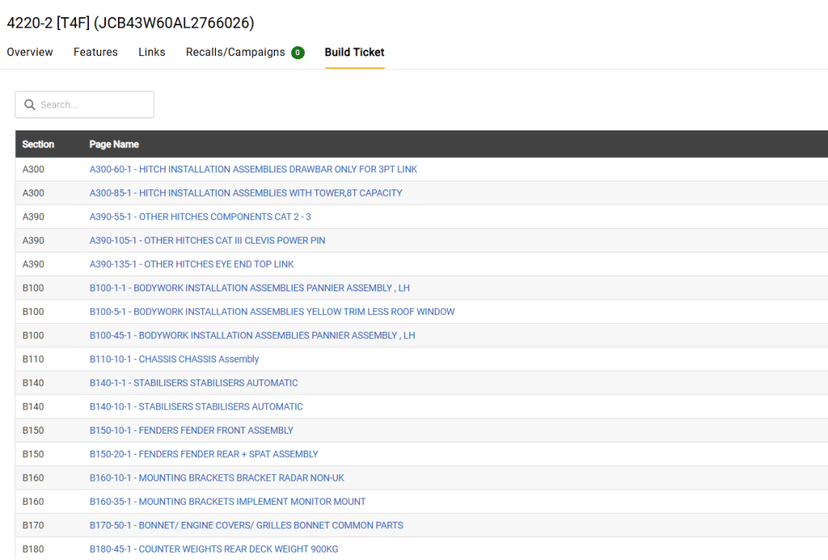
Task: Click the search magnifier icon
Action: click(x=30, y=105)
